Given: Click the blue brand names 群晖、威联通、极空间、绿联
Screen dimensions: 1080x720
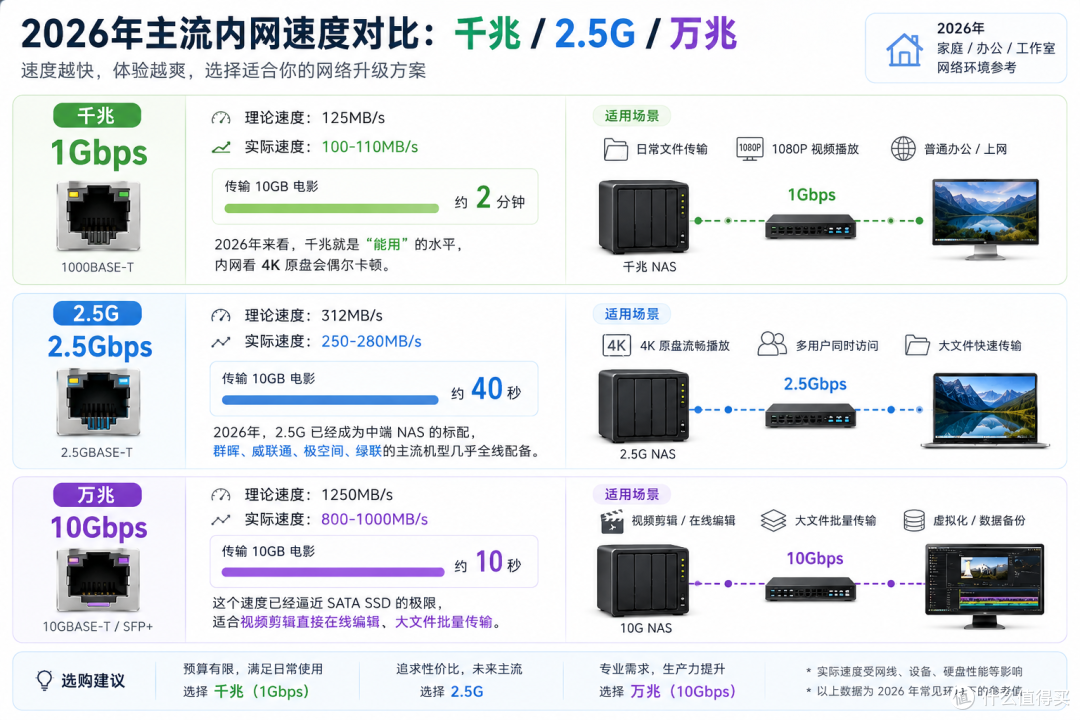Looking at the screenshot, I should 297,451.
